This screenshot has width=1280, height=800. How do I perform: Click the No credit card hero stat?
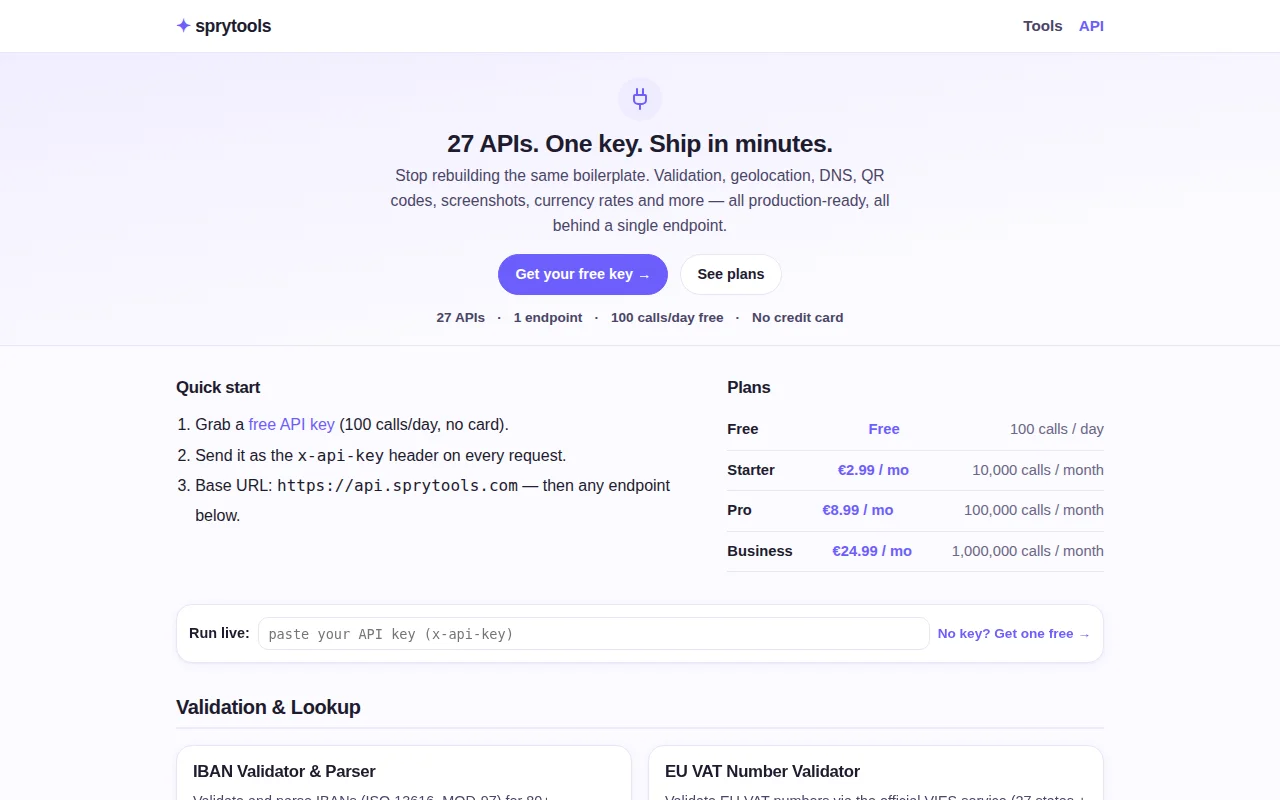[798, 317]
